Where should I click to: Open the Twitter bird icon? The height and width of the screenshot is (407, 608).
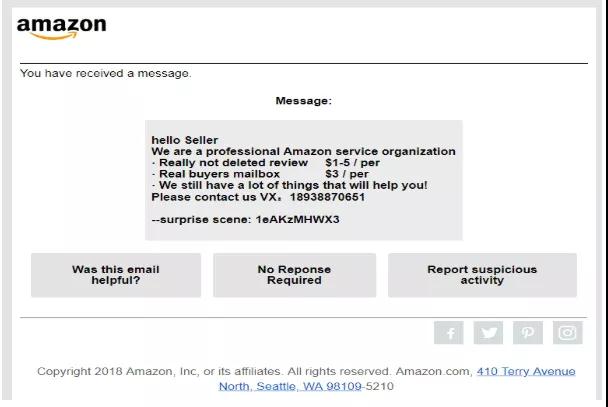click(x=488, y=333)
